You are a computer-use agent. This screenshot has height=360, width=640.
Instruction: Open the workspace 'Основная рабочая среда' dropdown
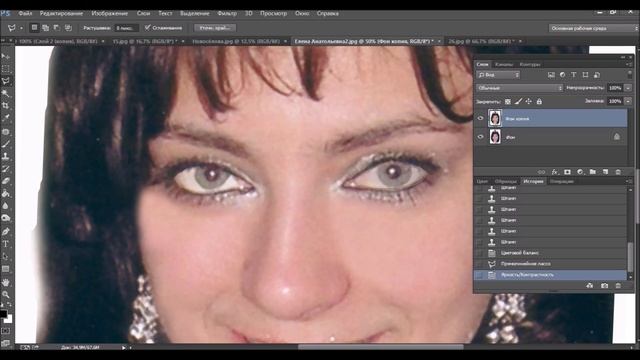[593, 28]
